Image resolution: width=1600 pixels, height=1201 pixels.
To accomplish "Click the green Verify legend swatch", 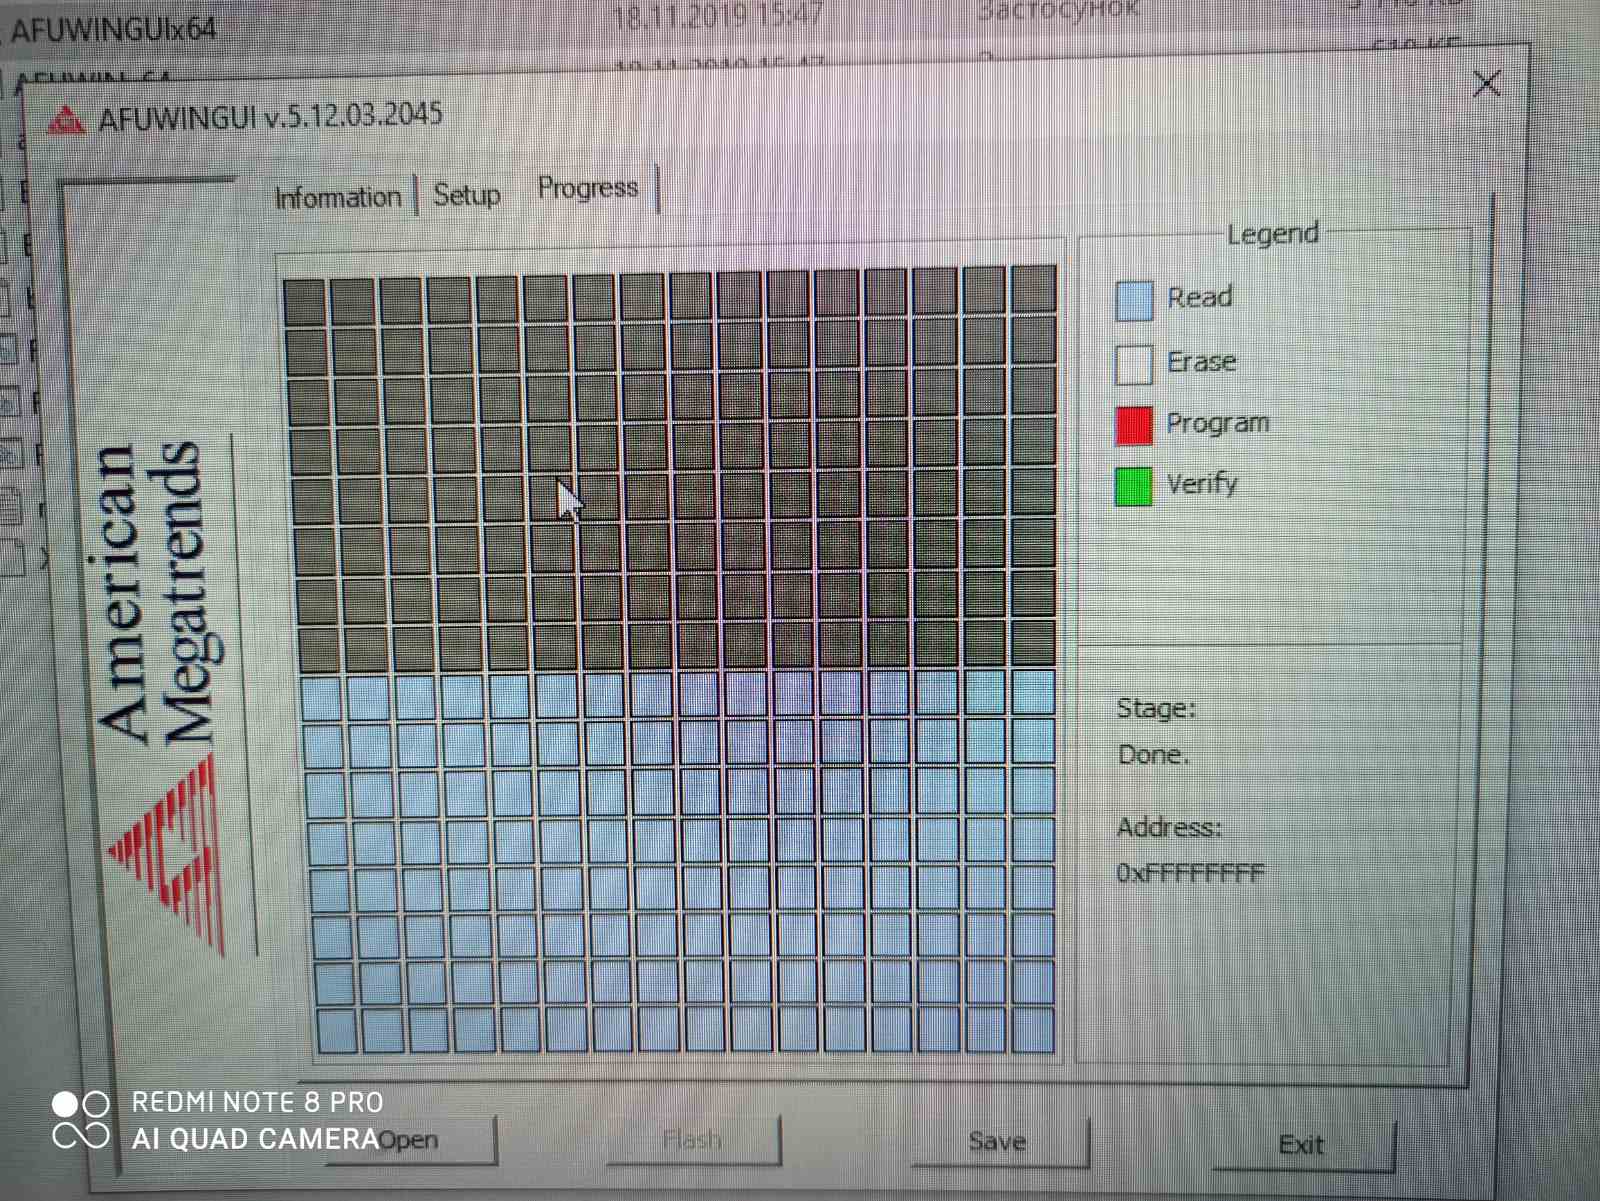I will pyautogui.click(x=1134, y=486).
